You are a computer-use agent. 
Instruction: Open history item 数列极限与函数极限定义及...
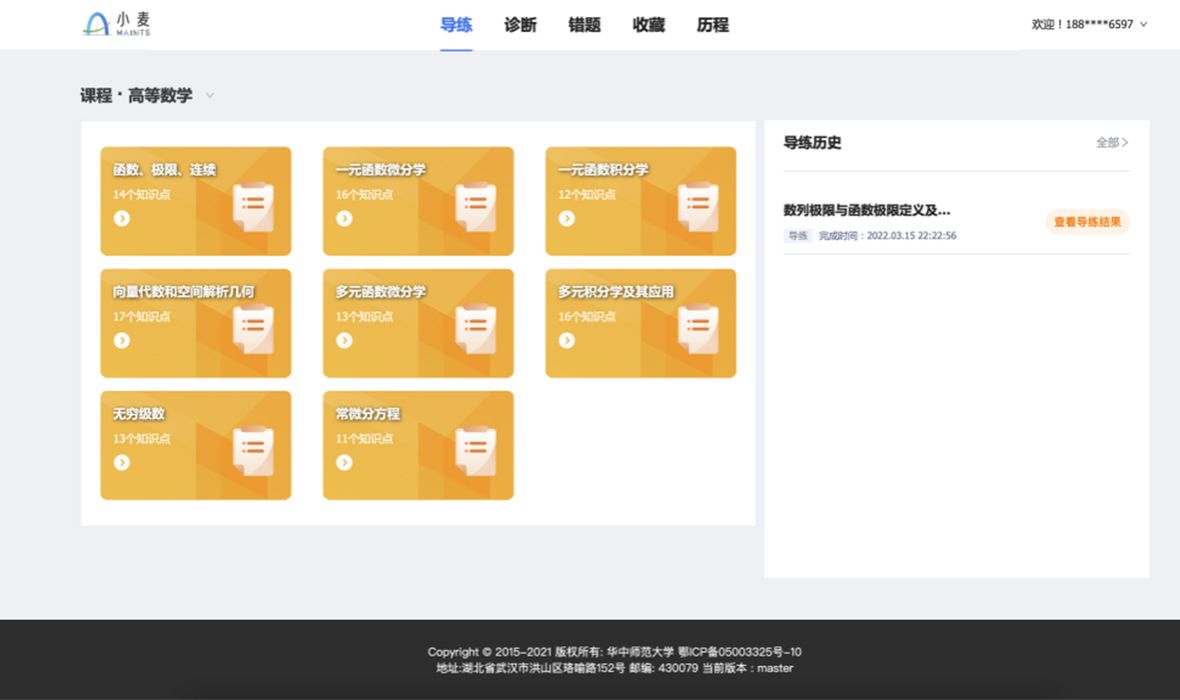tap(866, 210)
